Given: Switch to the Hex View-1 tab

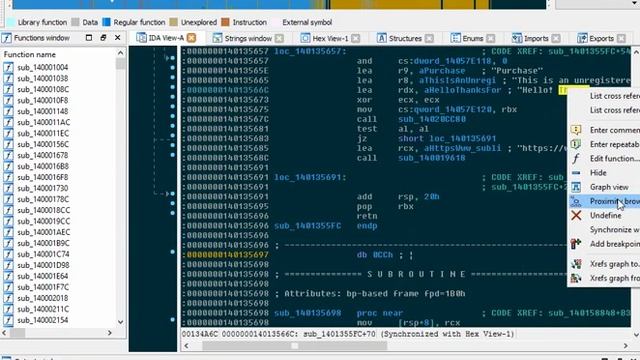Looking at the screenshot, I should (x=330, y=38).
